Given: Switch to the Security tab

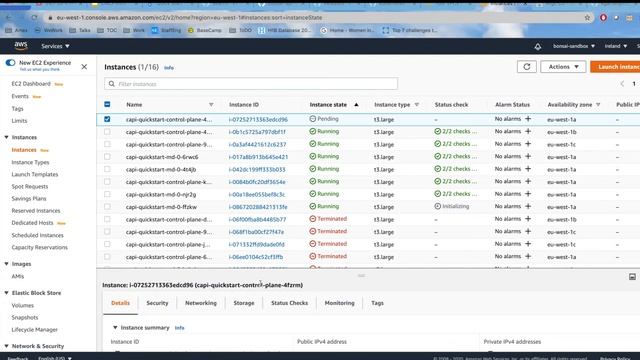Looking at the screenshot, I should pyautogui.click(x=157, y=303).
